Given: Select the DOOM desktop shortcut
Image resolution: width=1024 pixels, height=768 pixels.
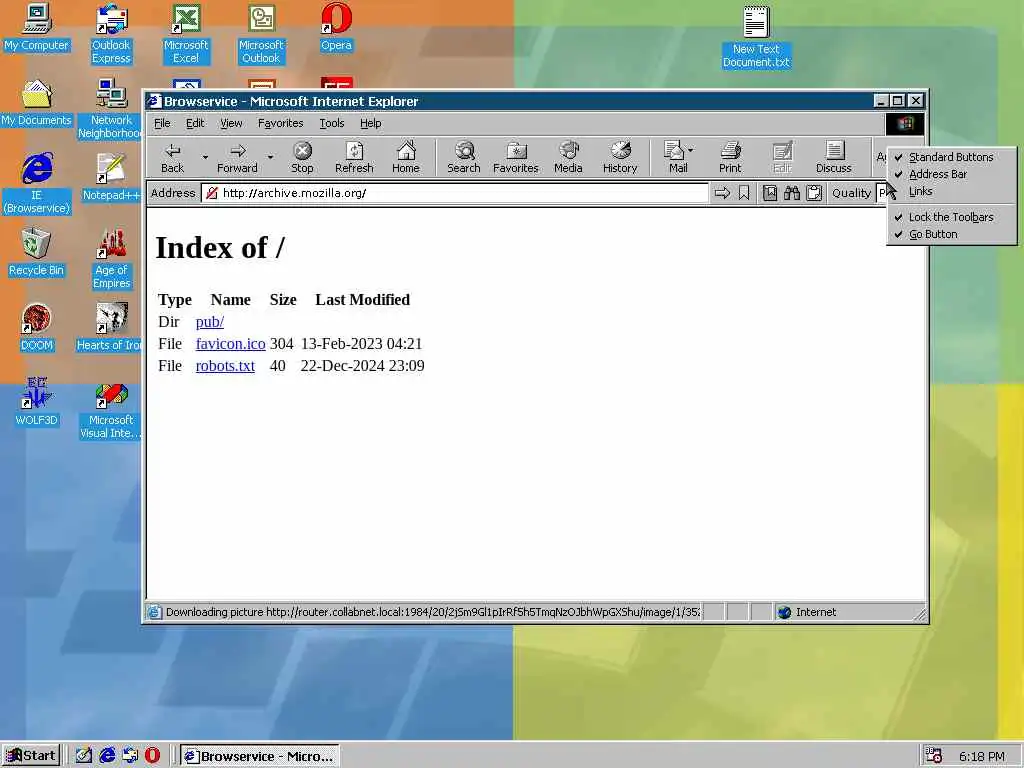Looking at the screenshot, I should click(37, 327).
